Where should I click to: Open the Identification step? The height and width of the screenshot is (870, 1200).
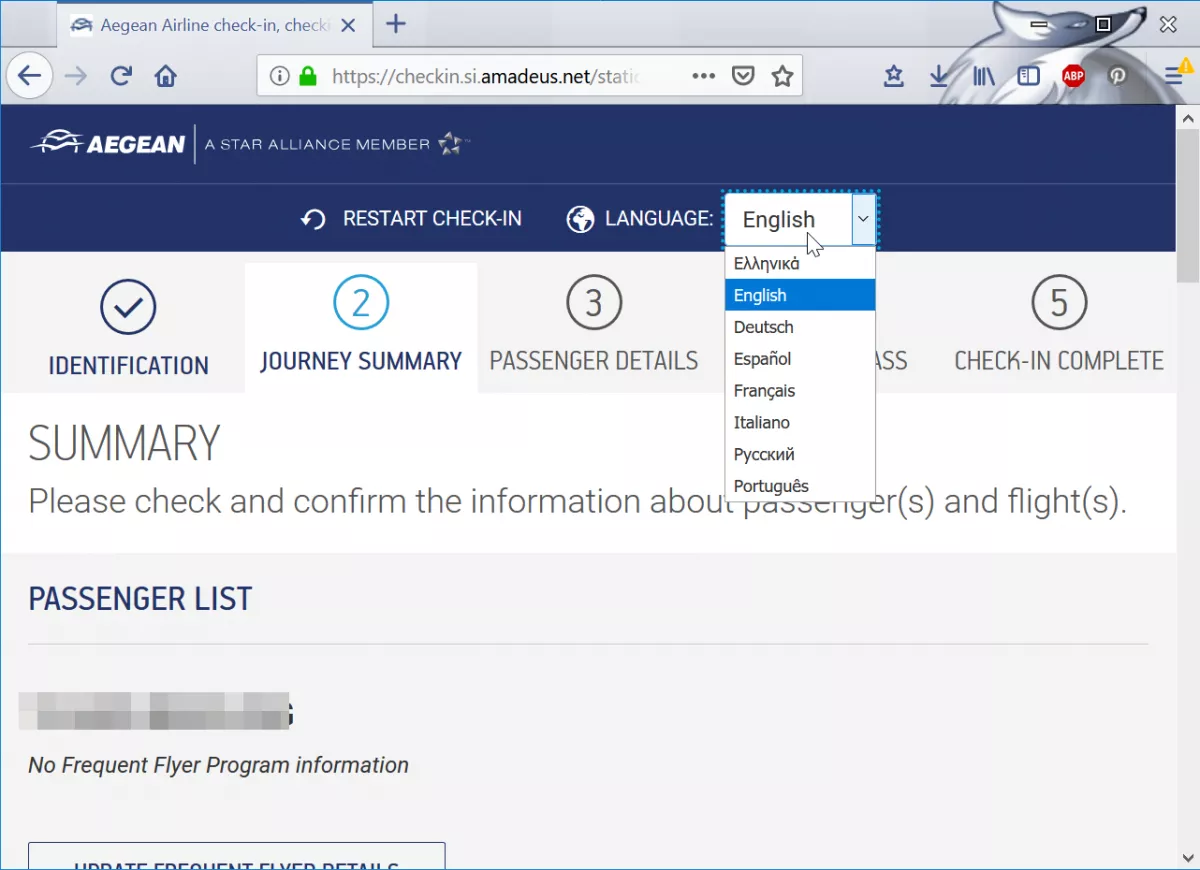tap(128, 328)
